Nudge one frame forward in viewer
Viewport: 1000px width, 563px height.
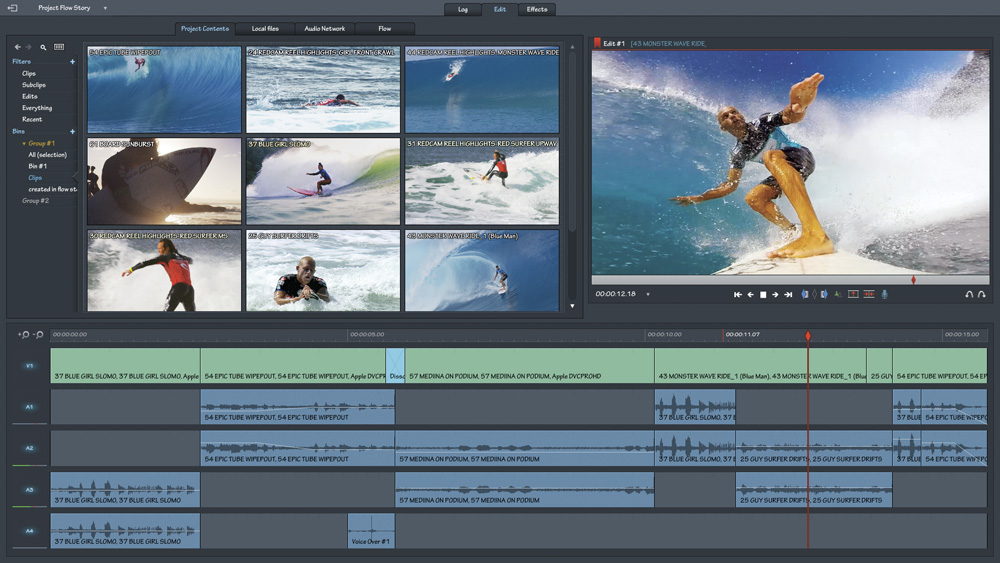[x=775, y=295]
